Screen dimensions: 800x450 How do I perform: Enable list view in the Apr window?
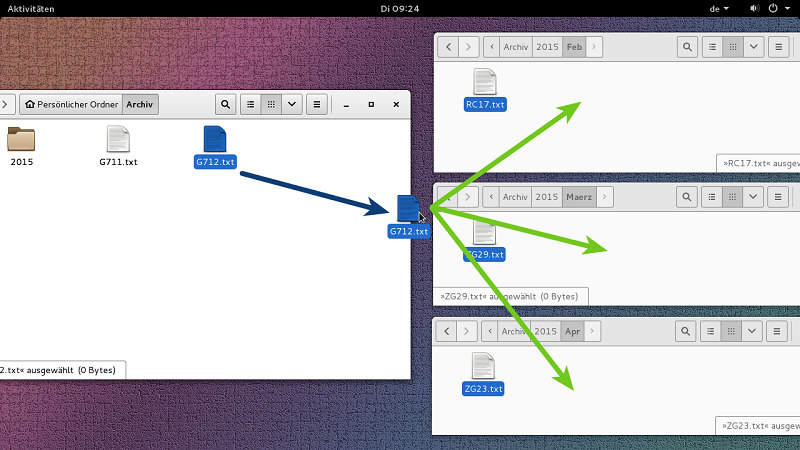[x=712, y=331]
